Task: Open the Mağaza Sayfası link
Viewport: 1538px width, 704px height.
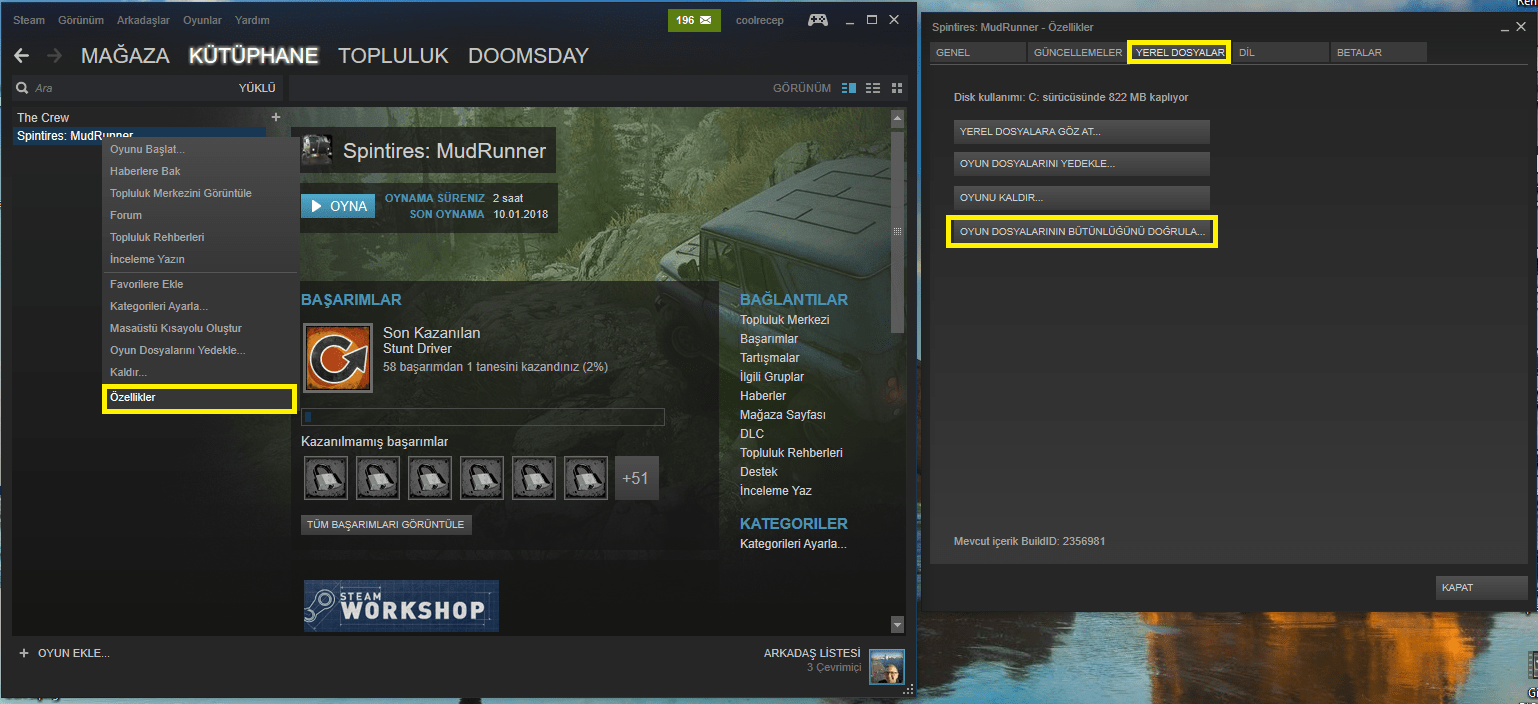Action: tap(782, 415)
